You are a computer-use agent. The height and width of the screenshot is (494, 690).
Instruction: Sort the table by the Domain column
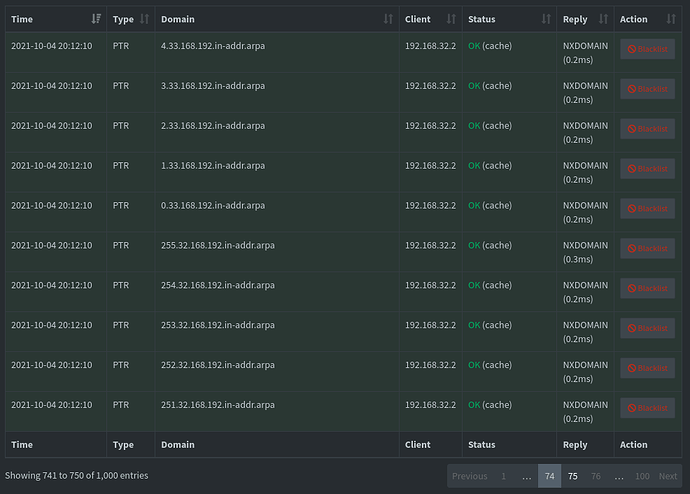388,19
